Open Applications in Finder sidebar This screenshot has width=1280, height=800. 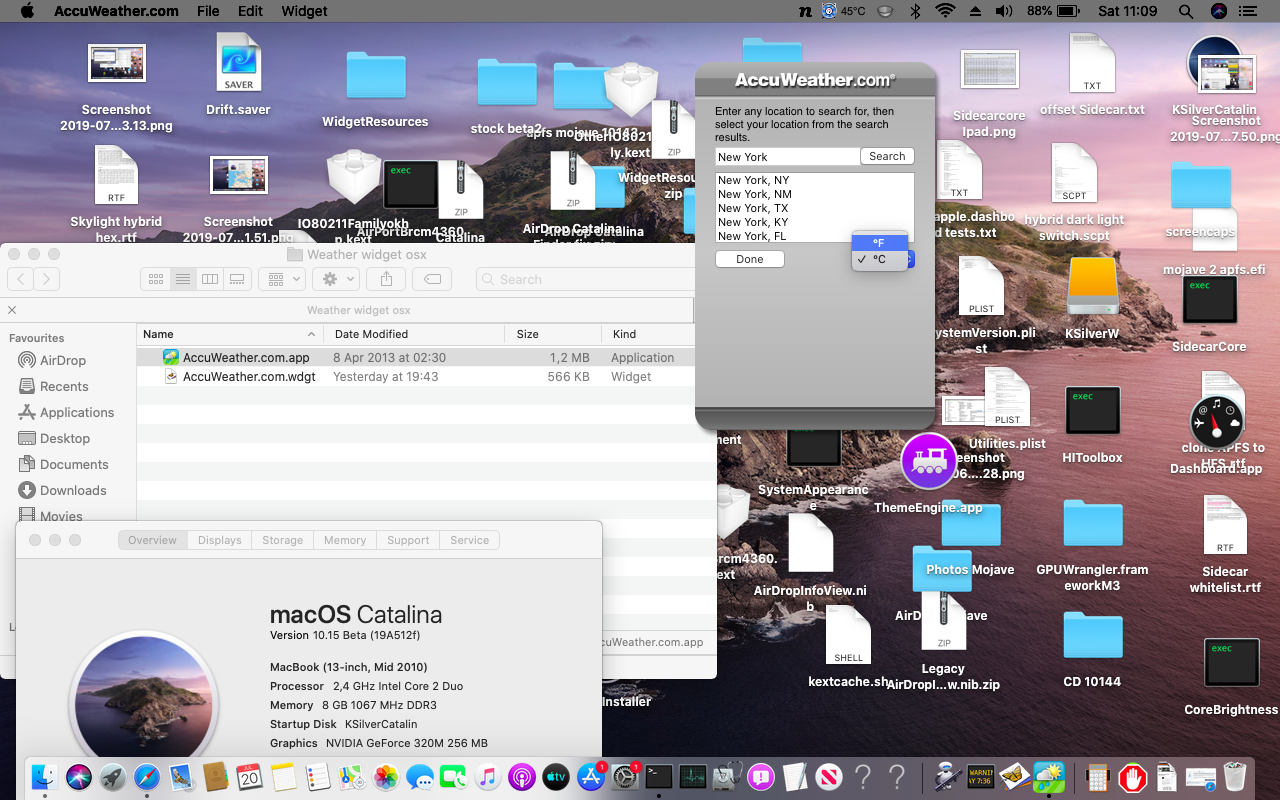coord(66,412)
